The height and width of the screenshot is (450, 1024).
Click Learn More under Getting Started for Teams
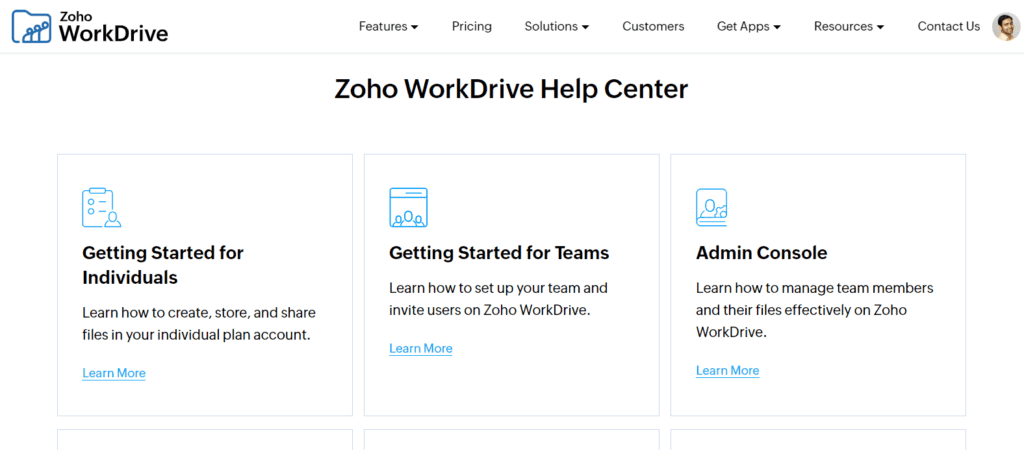[x=421, y=348]
